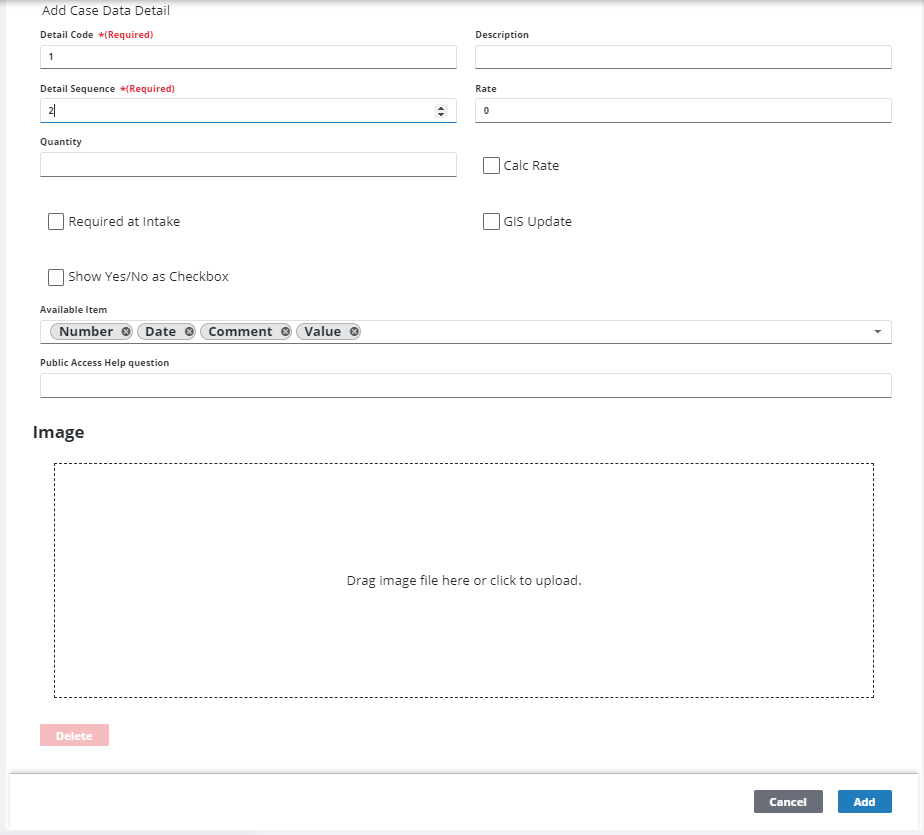Select the Rate input field
924x835 pixels.
click(x=683, y=111)
